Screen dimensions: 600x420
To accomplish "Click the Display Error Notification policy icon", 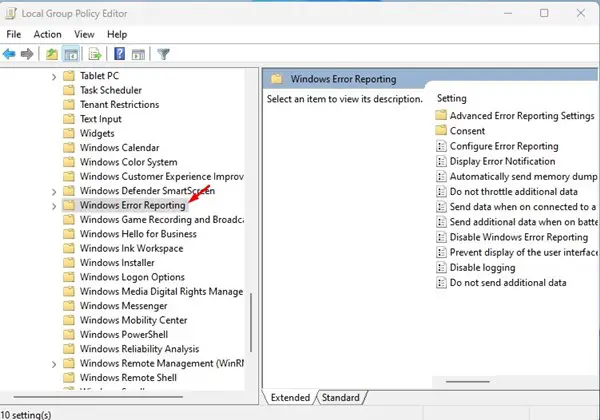I will [441, 161].
